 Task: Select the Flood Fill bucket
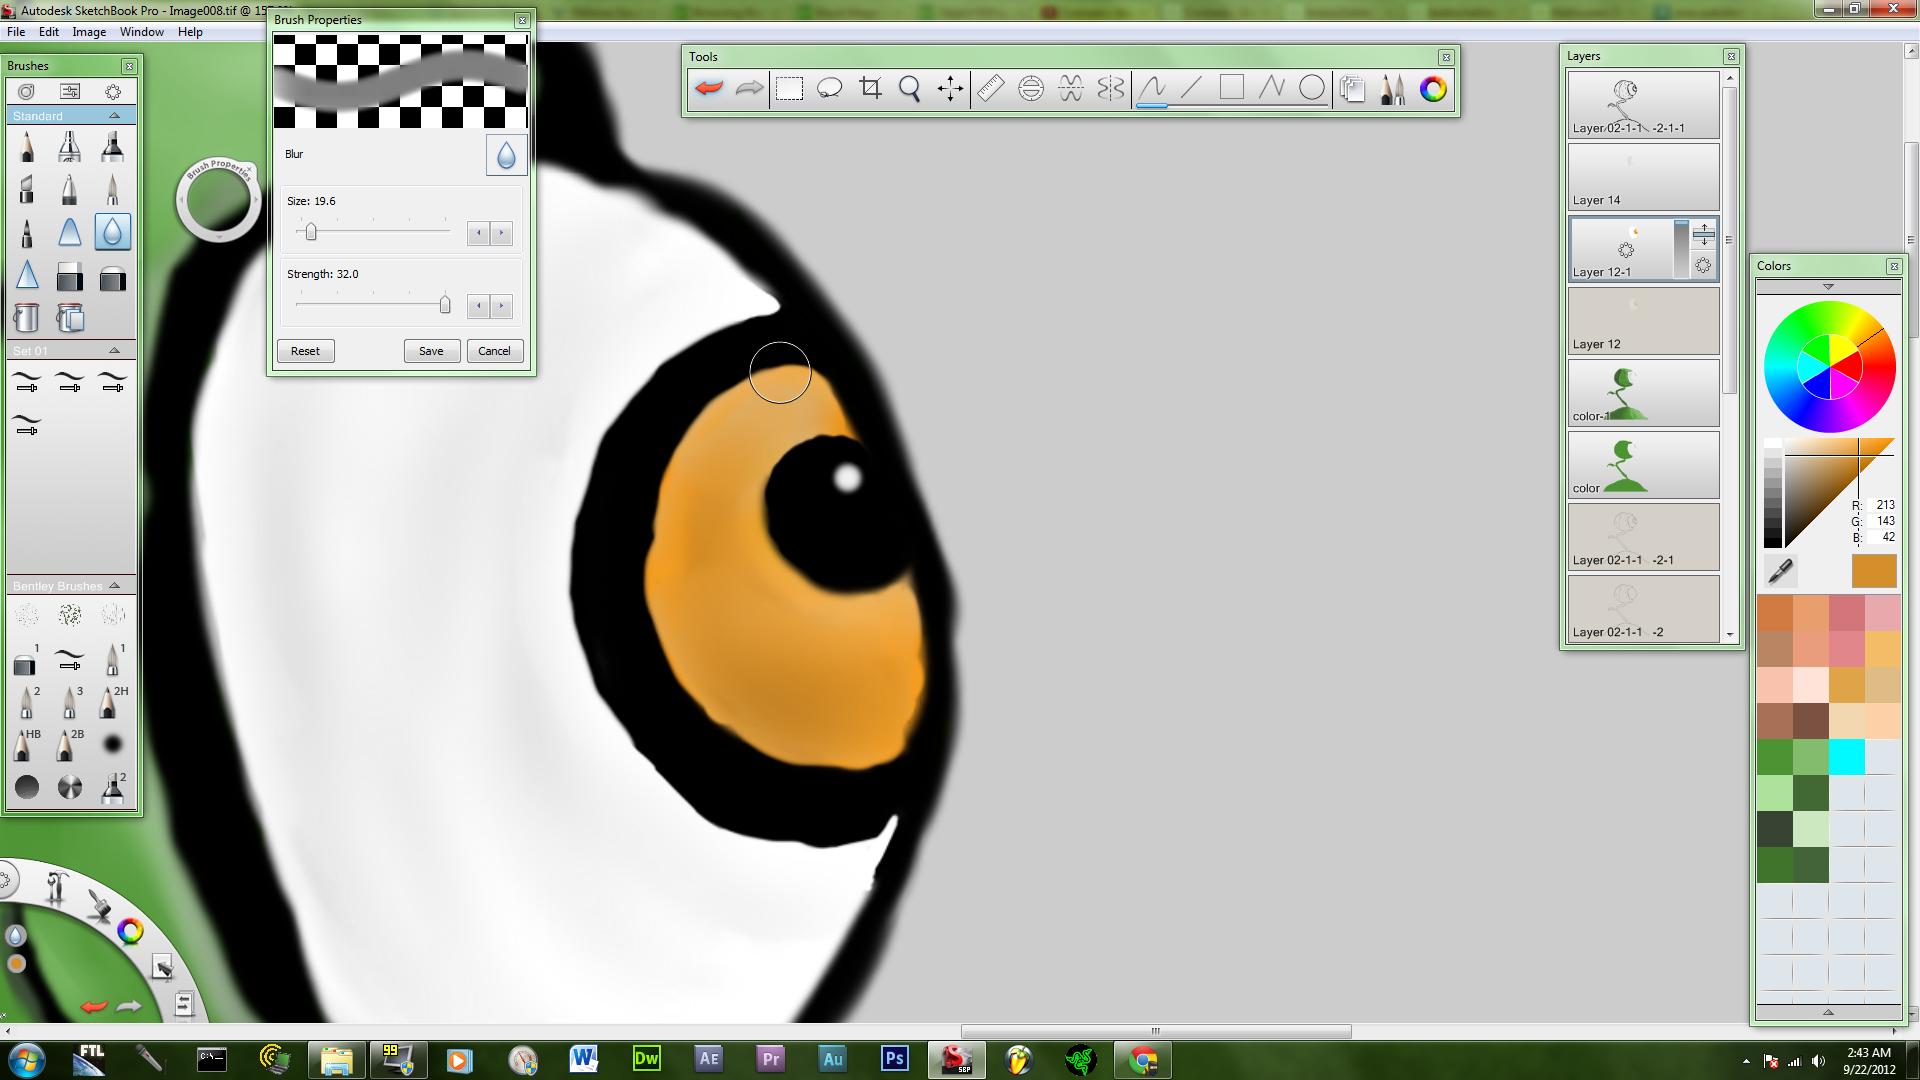point(27,318)
